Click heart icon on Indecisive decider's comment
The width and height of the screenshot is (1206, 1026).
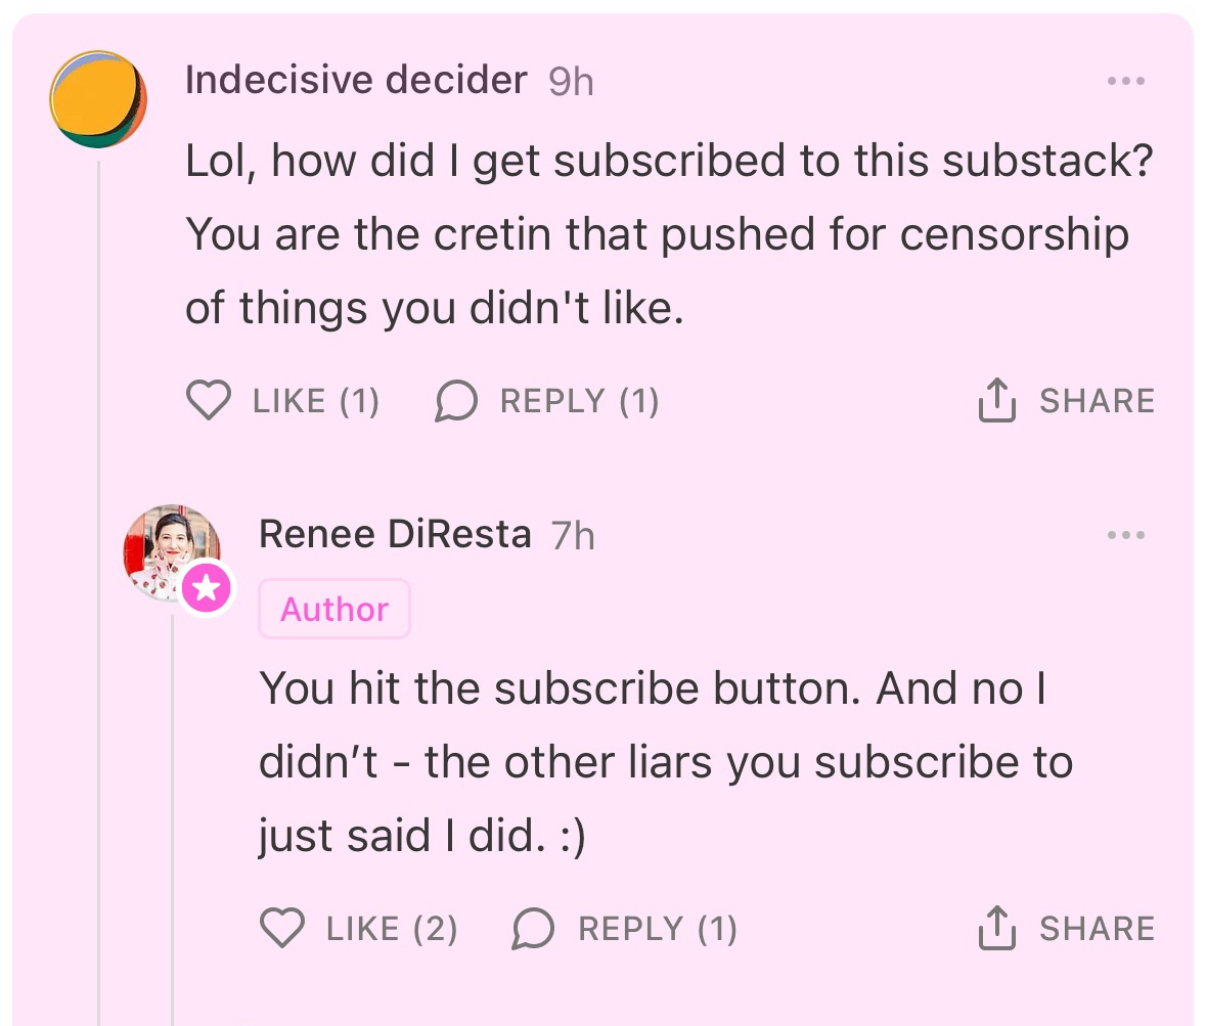click(x=208, y=401)
